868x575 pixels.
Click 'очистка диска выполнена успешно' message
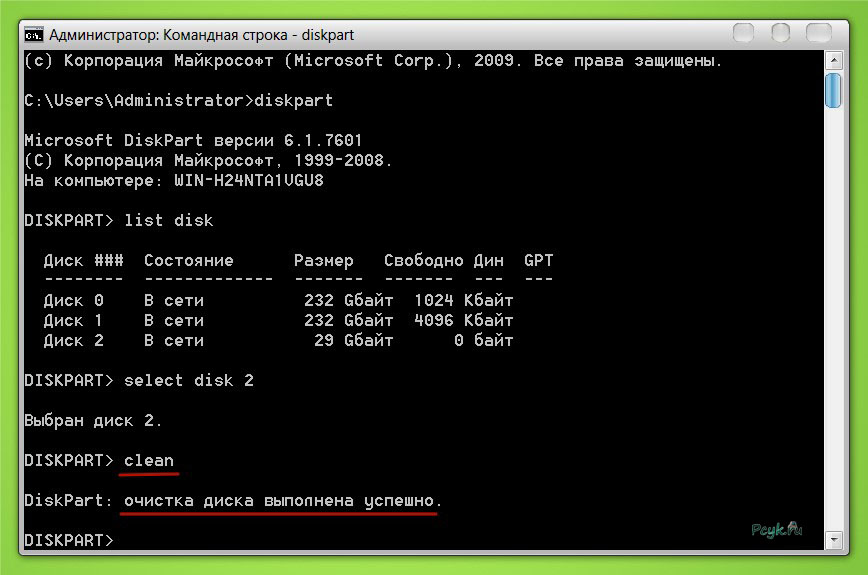279,501
